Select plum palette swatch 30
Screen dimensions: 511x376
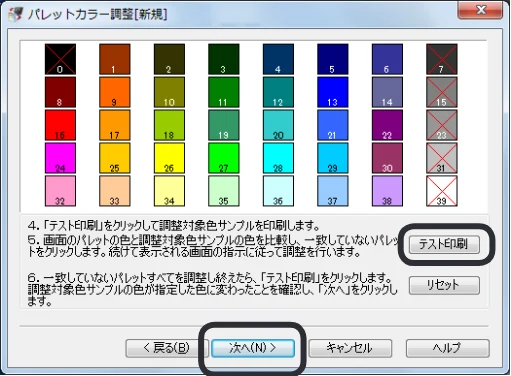click(387, 158)
